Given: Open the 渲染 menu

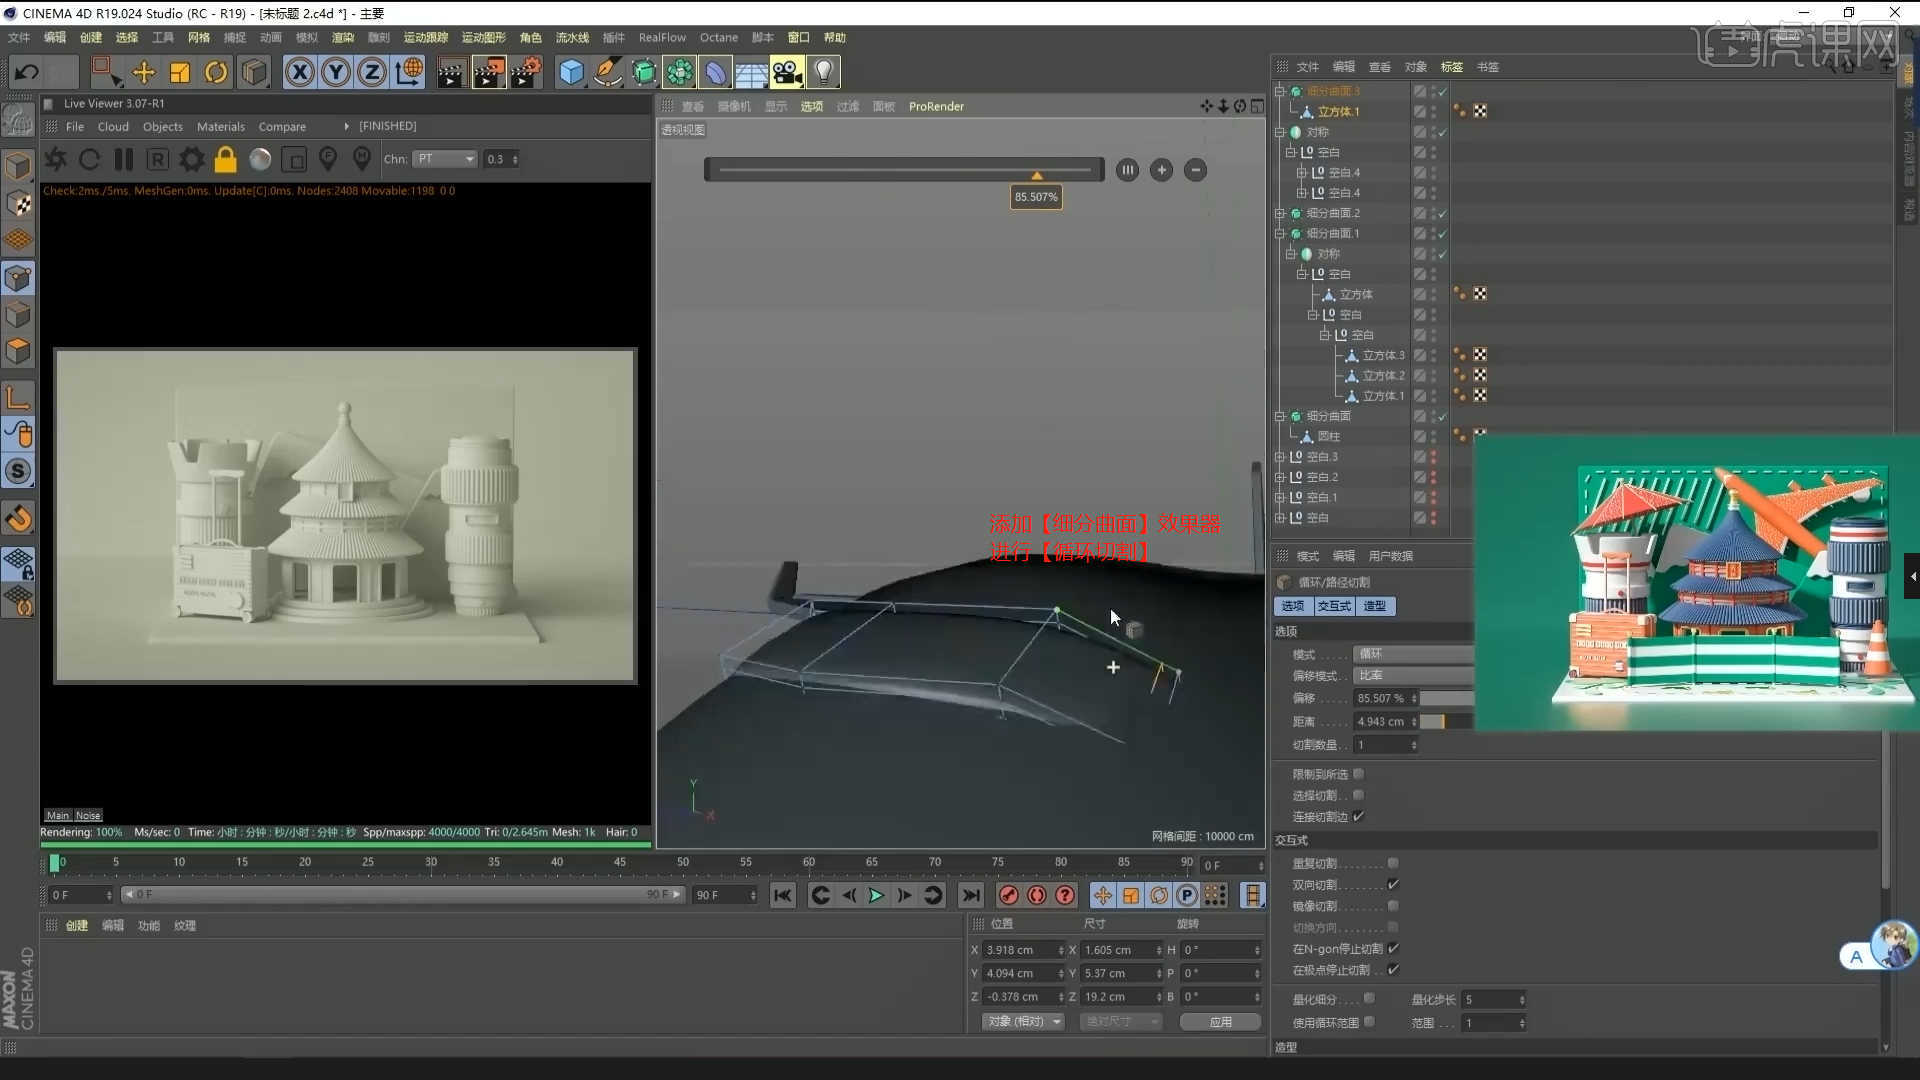Looking at the screenshot, I should click(343, 37).
